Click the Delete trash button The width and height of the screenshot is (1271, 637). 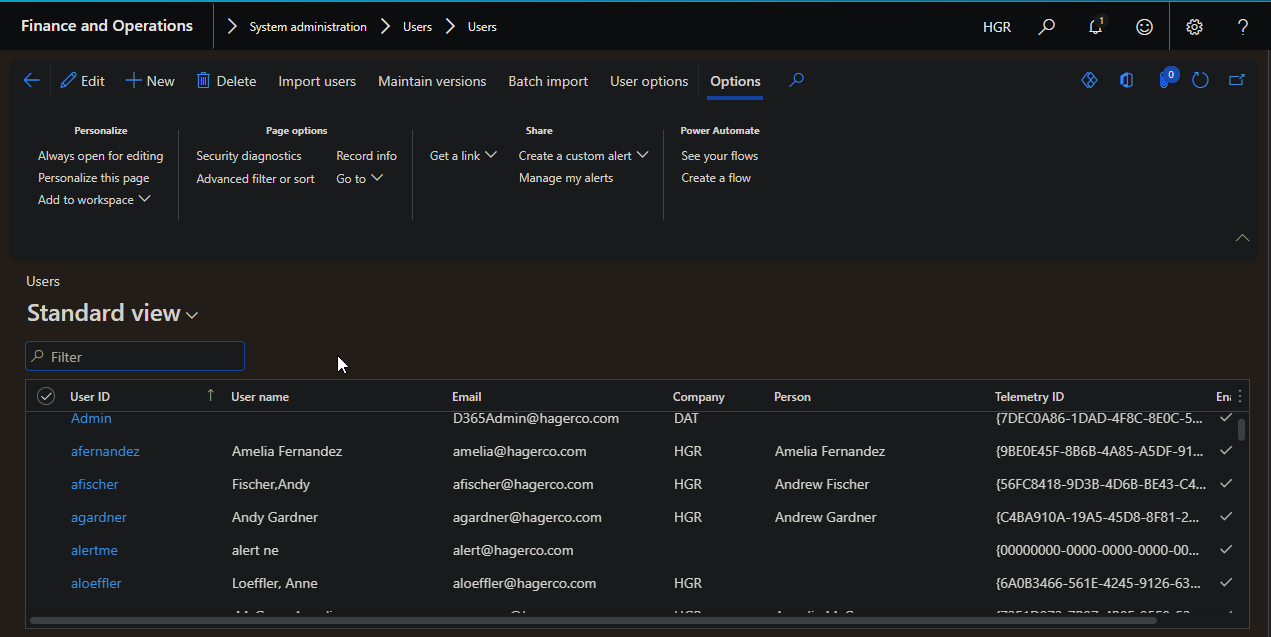226,81
